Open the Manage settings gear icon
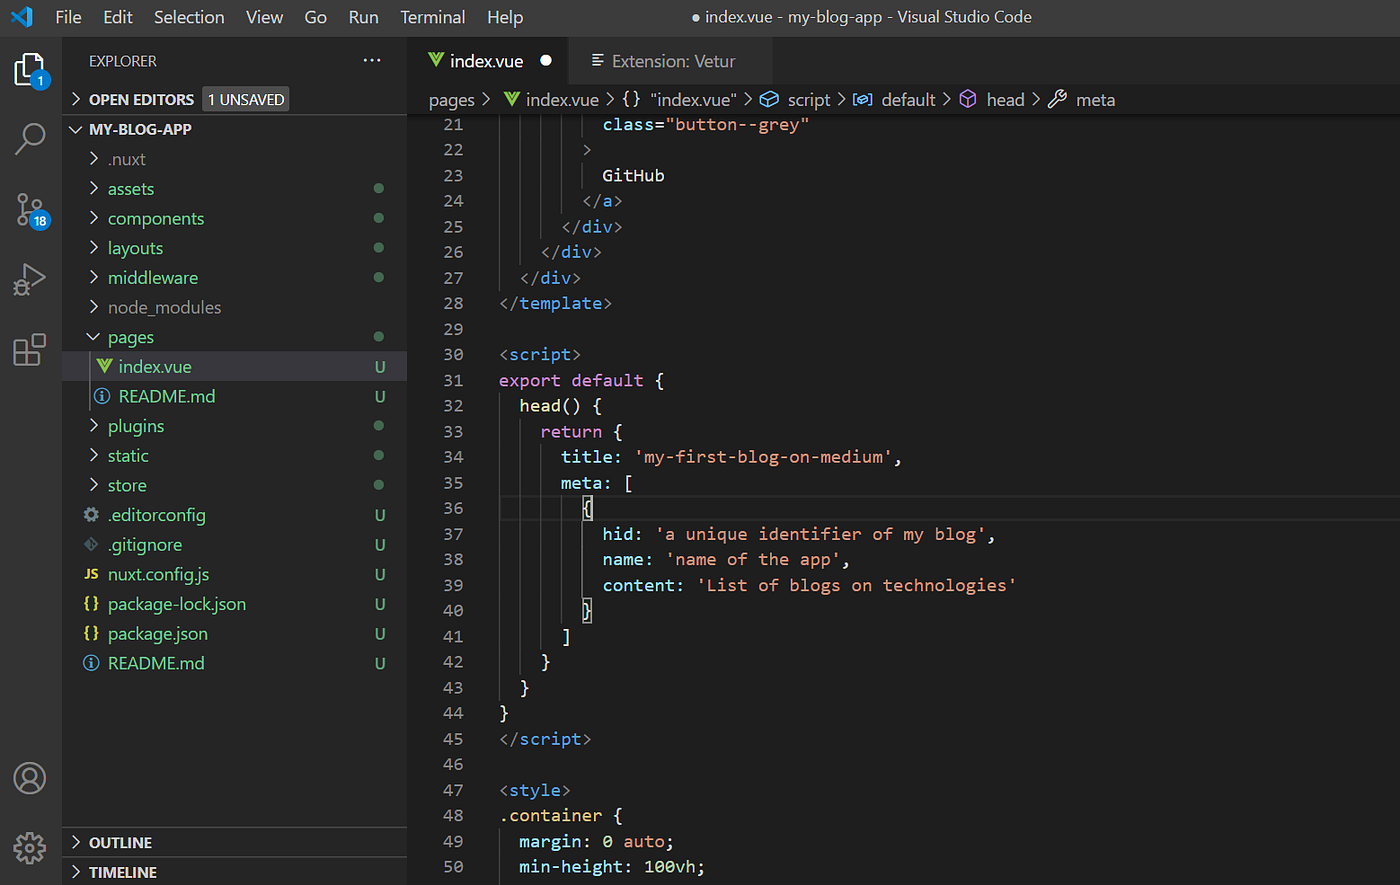The height and width of the screenshot is (885, 1400). tap(30, 847)
